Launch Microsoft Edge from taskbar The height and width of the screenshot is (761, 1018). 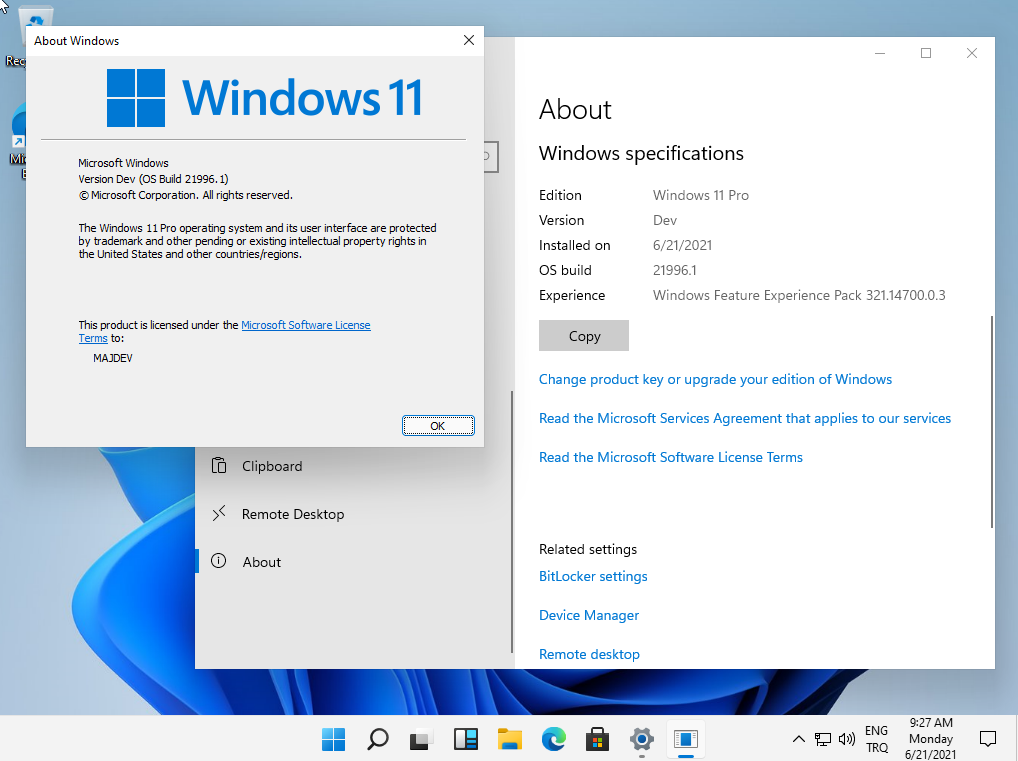click(x=554, y=739)
